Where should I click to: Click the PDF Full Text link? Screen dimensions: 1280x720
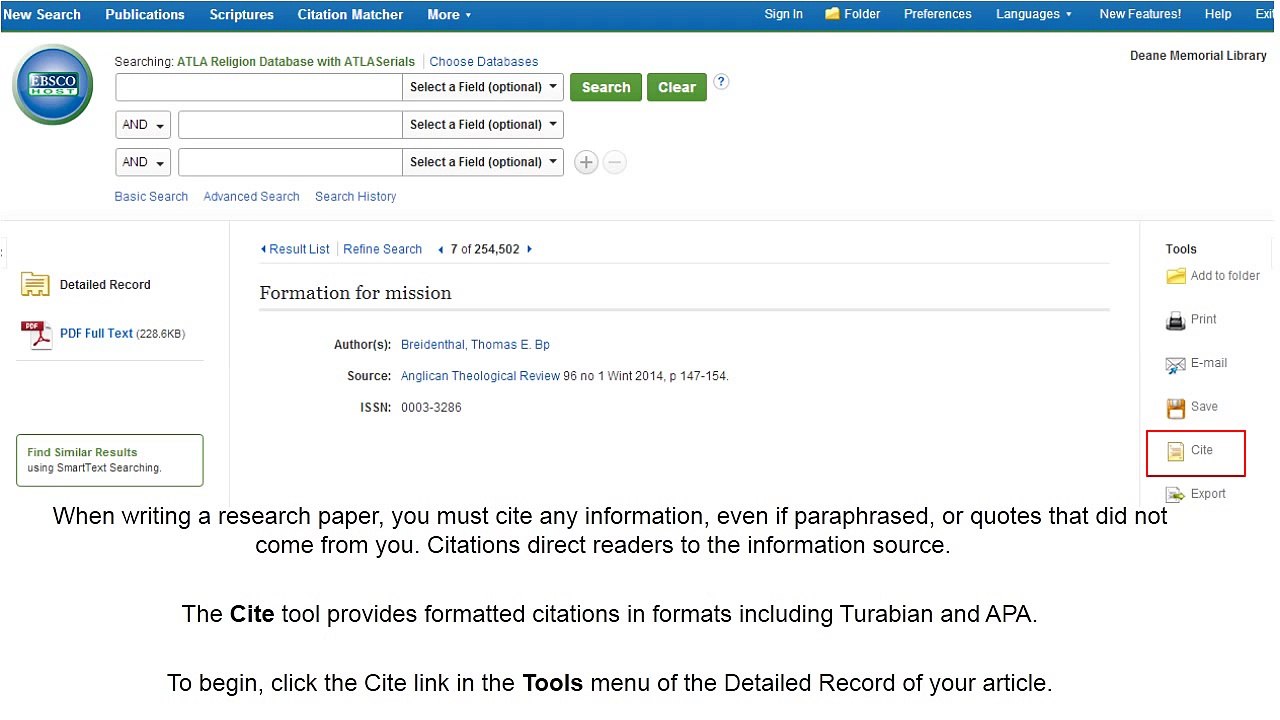tap(96, 334)
